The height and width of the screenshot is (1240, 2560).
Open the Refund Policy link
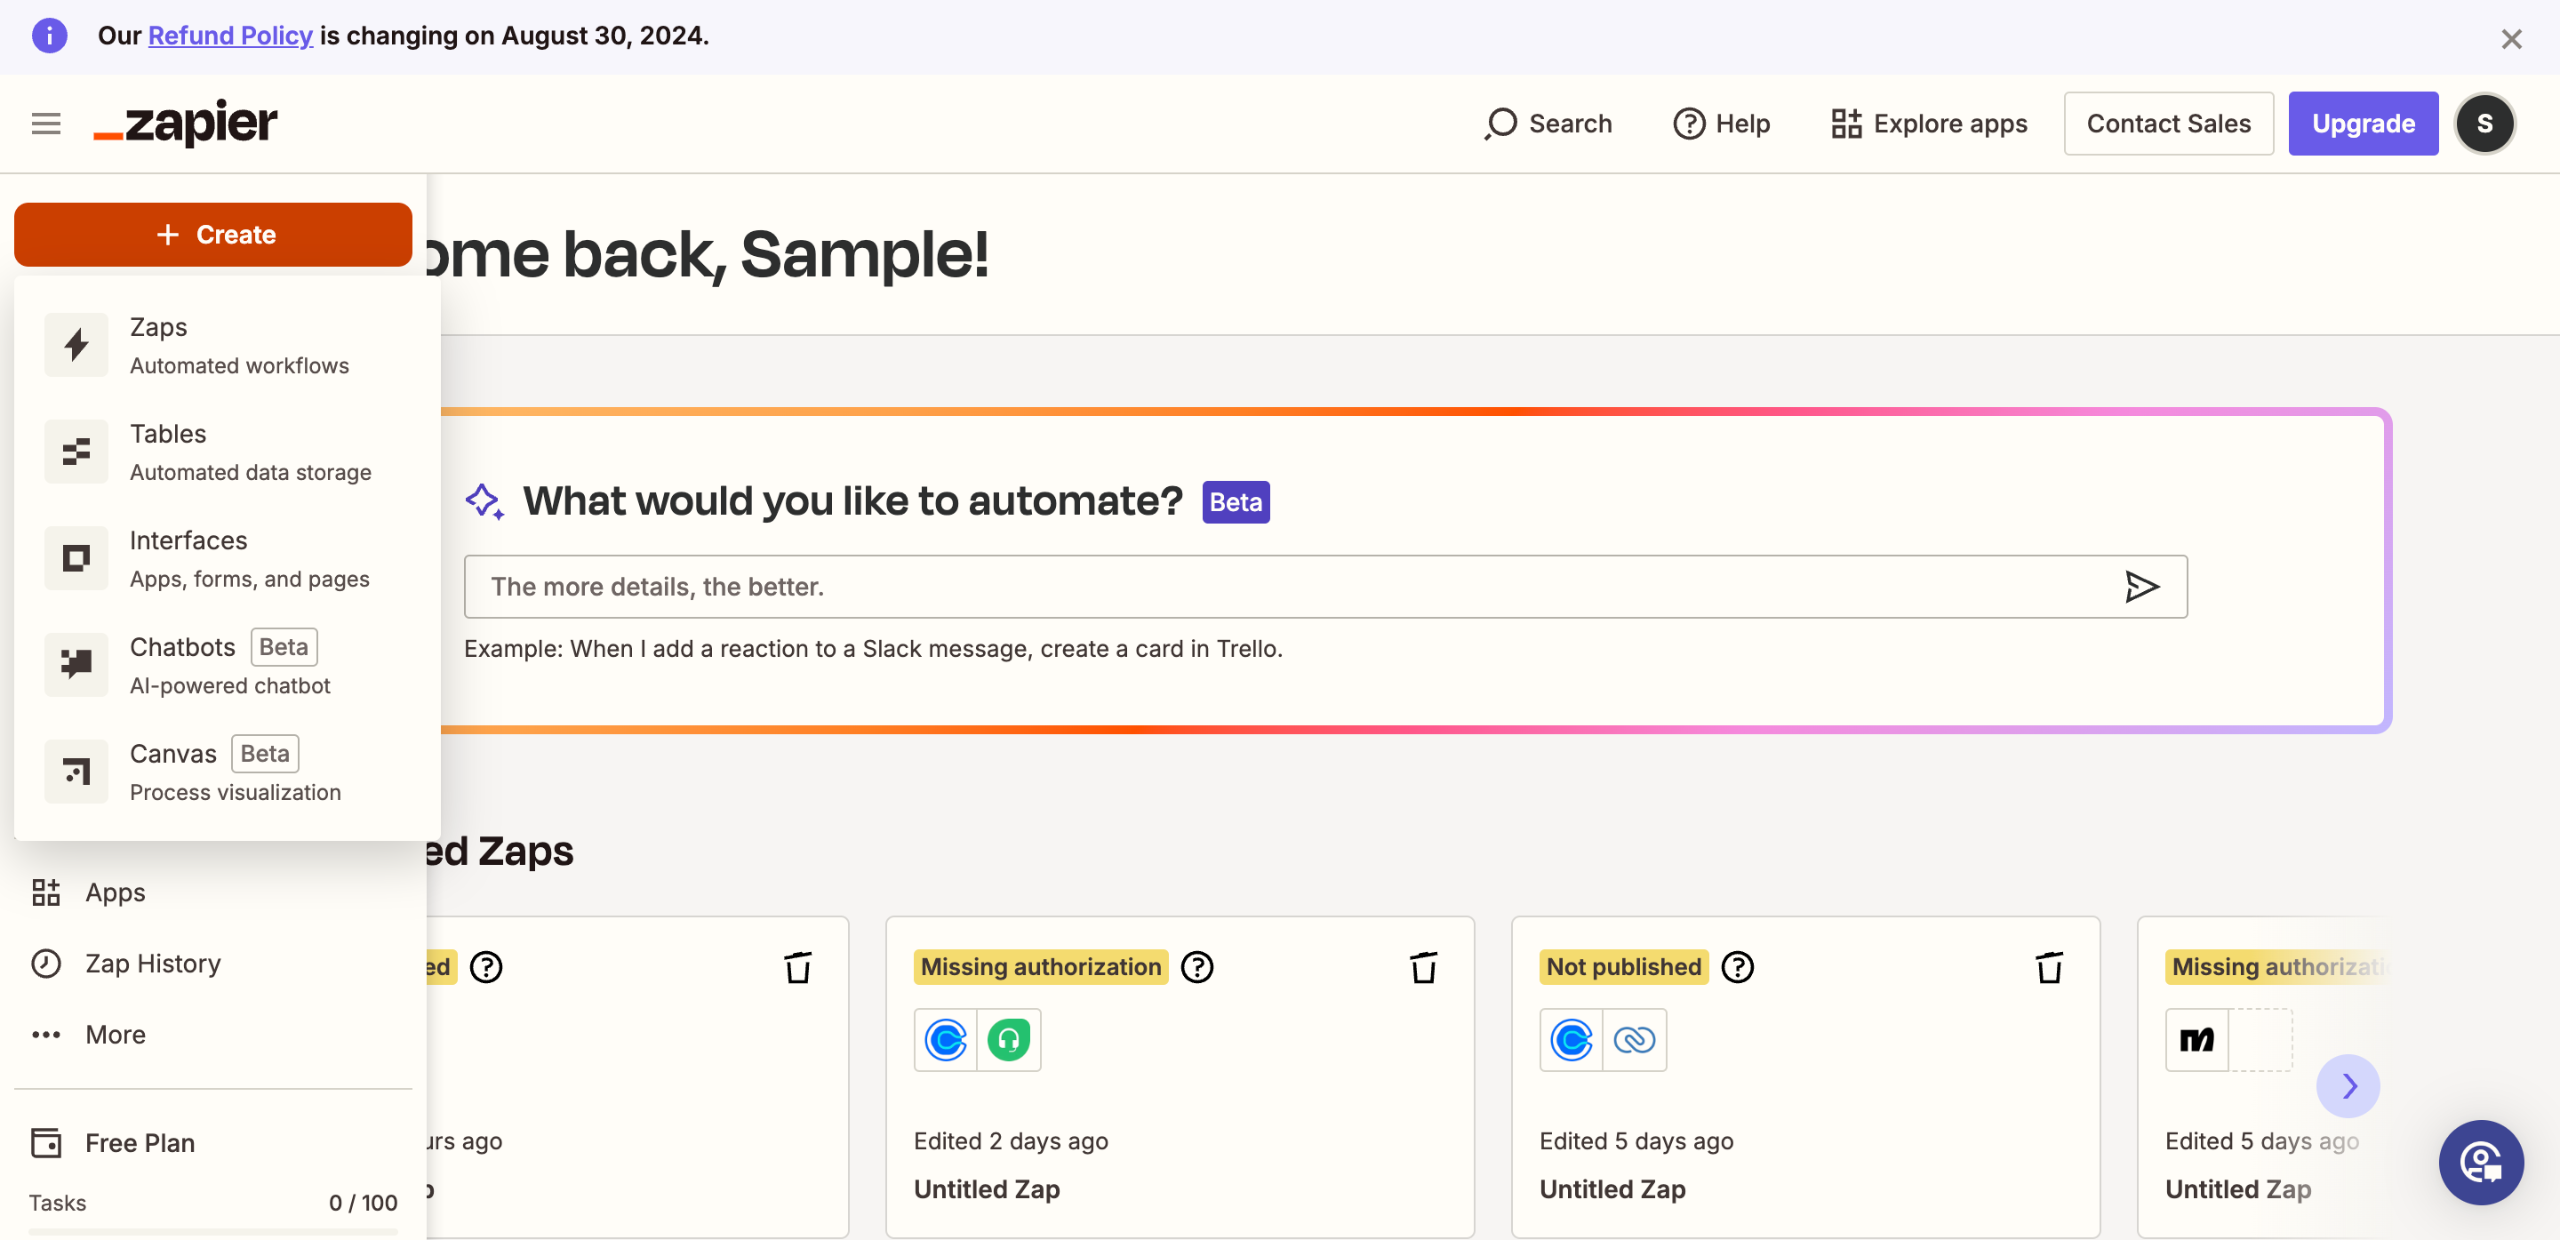230,36
